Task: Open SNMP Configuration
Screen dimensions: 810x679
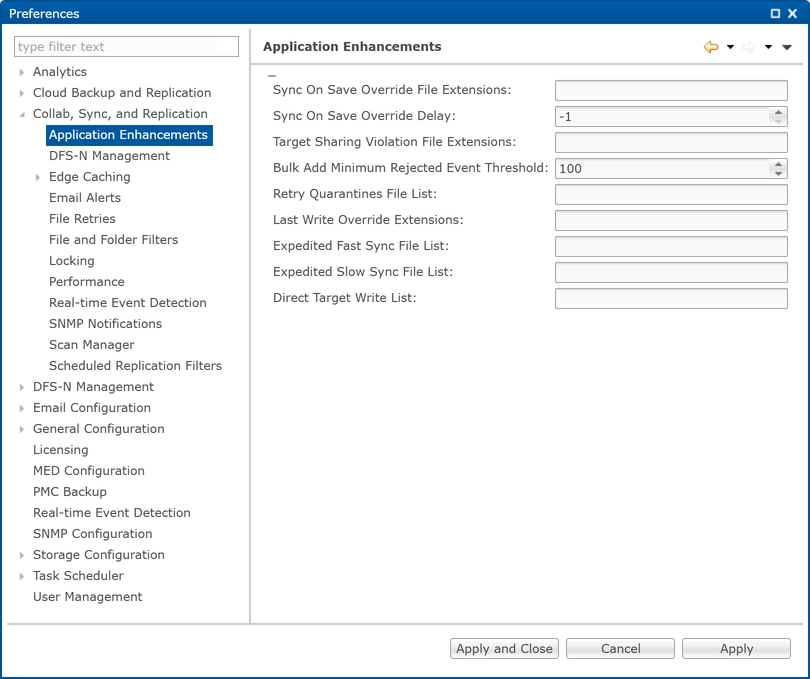Action: [92, 534]
